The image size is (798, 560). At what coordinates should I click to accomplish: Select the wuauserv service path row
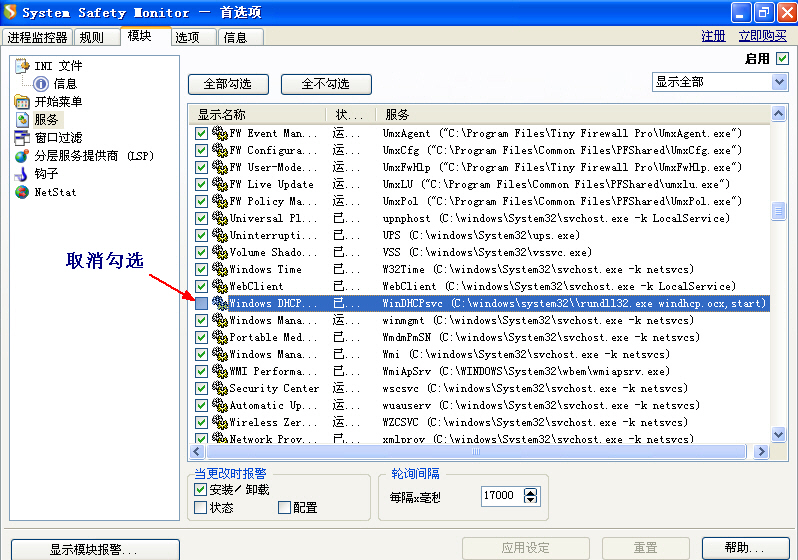(x=541, y=405)
